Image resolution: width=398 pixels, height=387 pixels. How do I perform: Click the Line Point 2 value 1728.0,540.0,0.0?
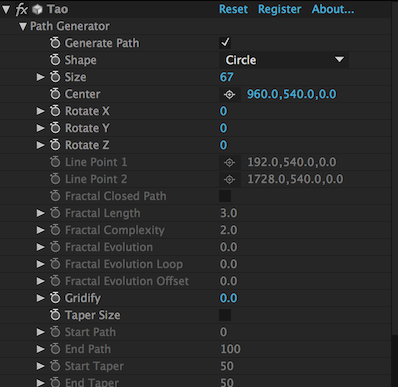tap(295, 179)
